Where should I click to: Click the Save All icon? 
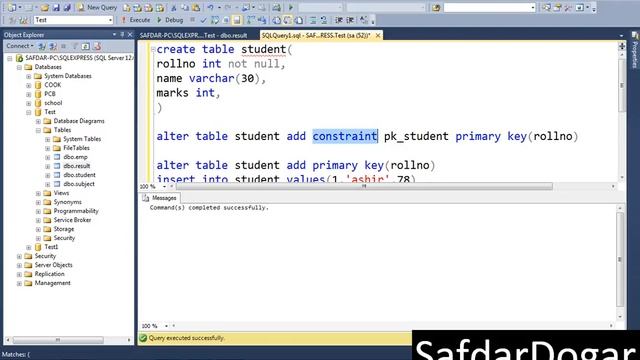point(67,7)
